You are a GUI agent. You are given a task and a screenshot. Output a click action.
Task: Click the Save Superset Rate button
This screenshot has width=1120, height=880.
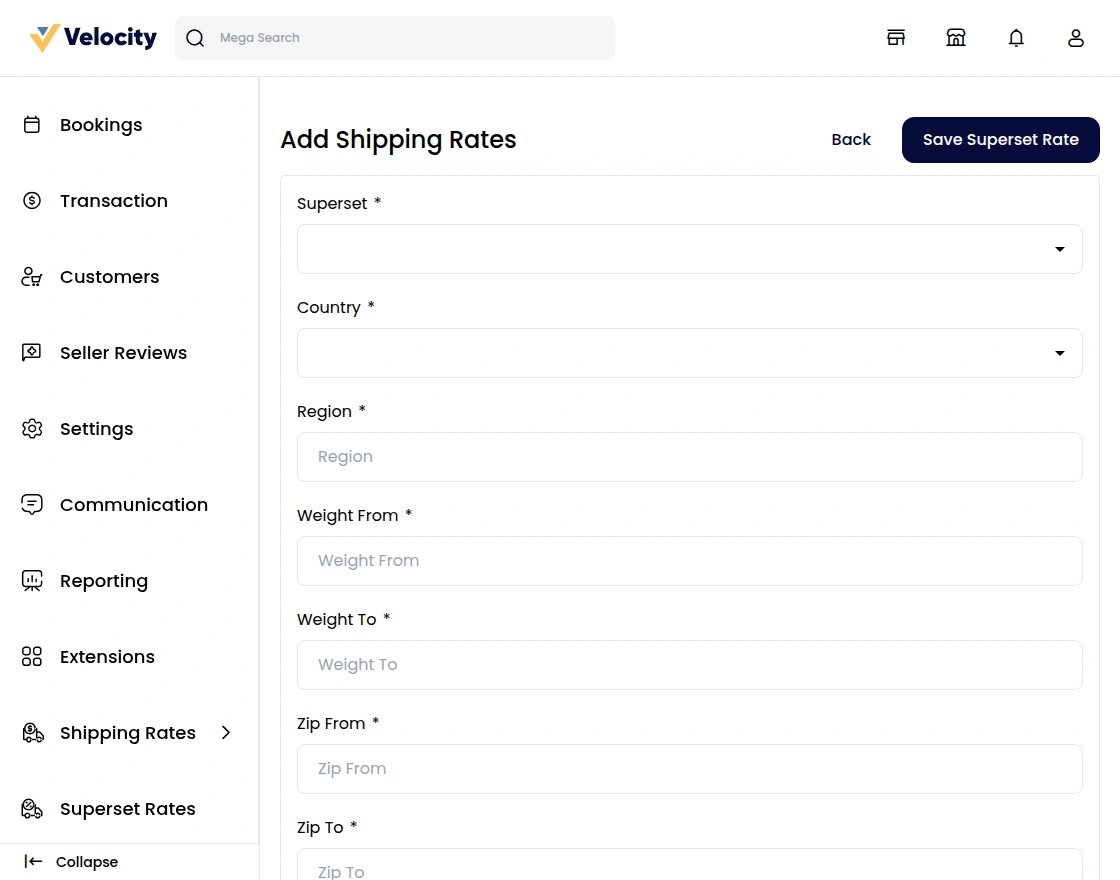(1000, 140)
